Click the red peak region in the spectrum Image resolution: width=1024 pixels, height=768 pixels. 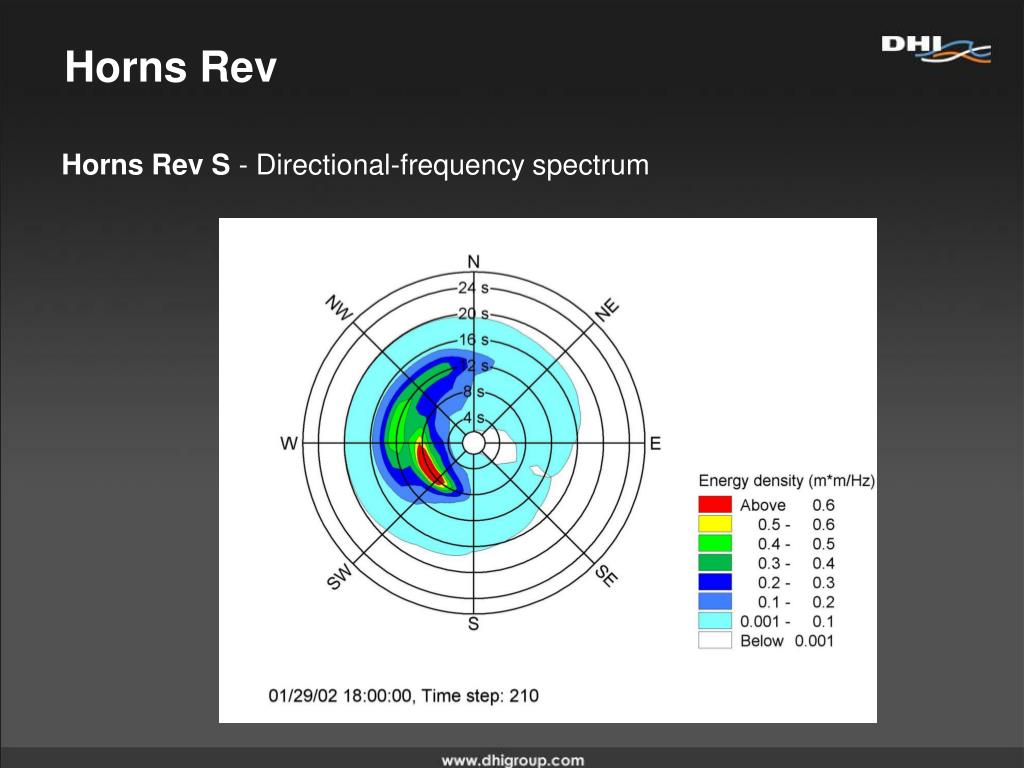(x=431, y=464)
